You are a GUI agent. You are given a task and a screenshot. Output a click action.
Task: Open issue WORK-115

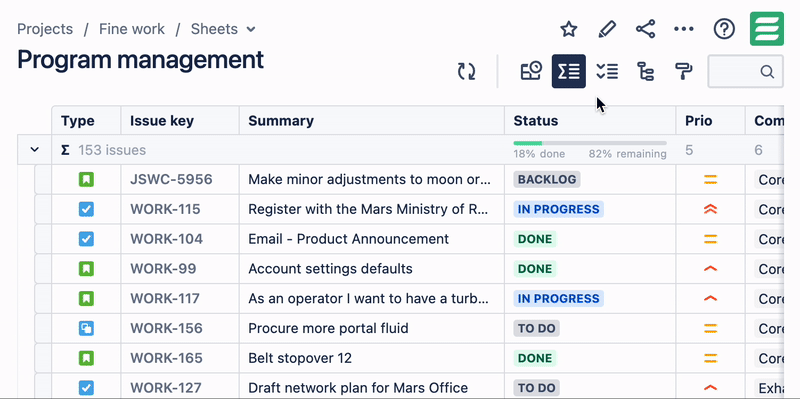point(165,209)
